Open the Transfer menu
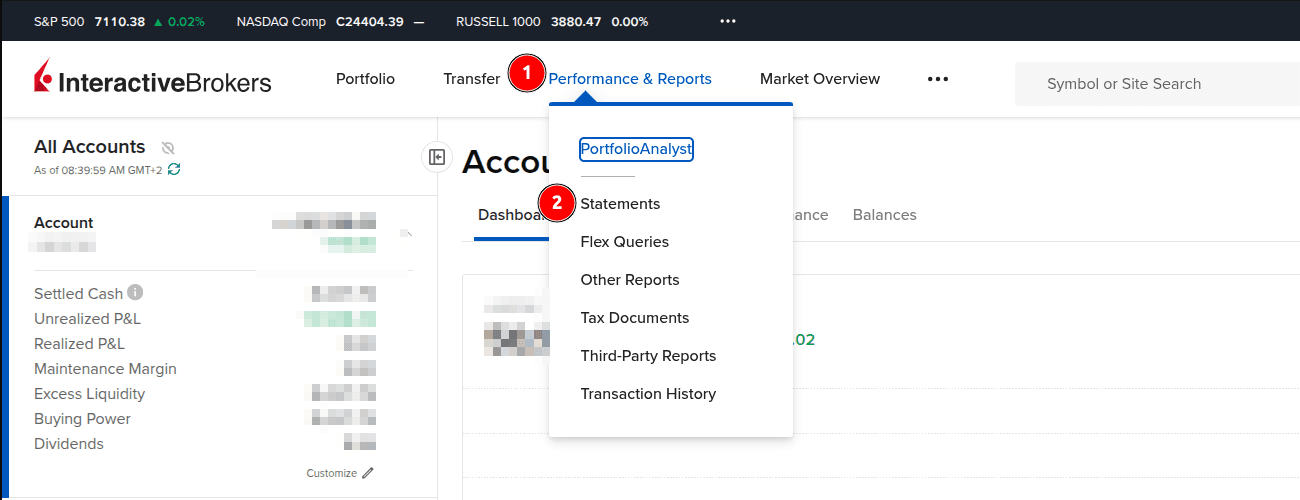Image resolution: width=1300 pixels, height=500 pixels. pyautogui.click(x=471, y=79)
